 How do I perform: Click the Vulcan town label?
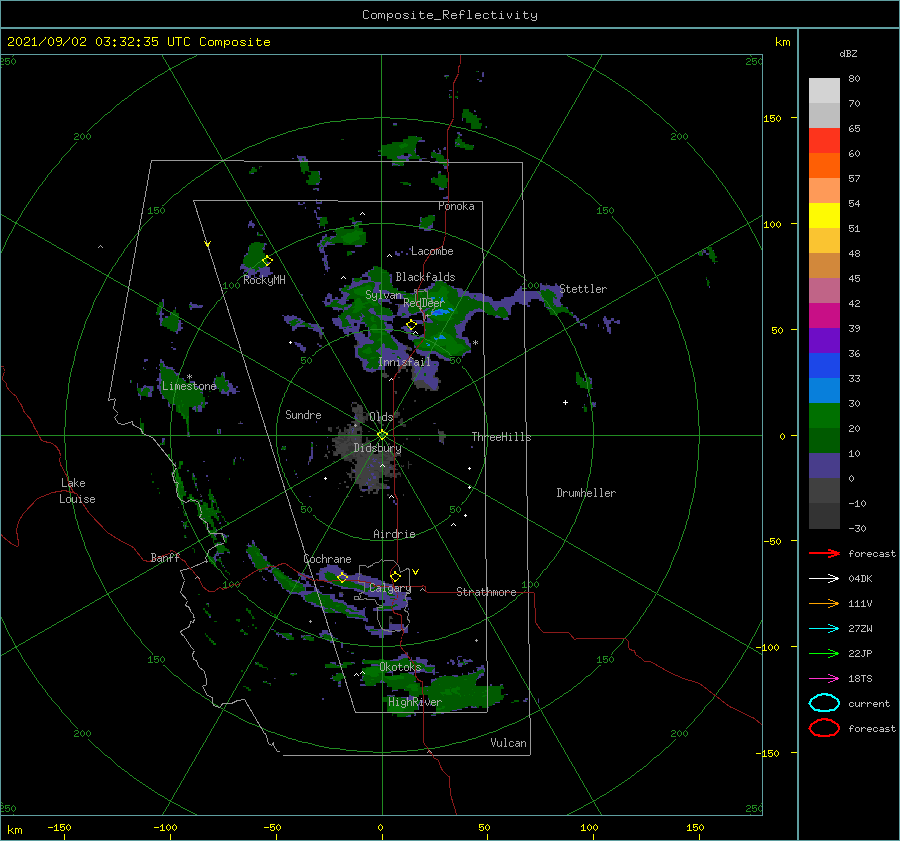[x=508, y=743]
